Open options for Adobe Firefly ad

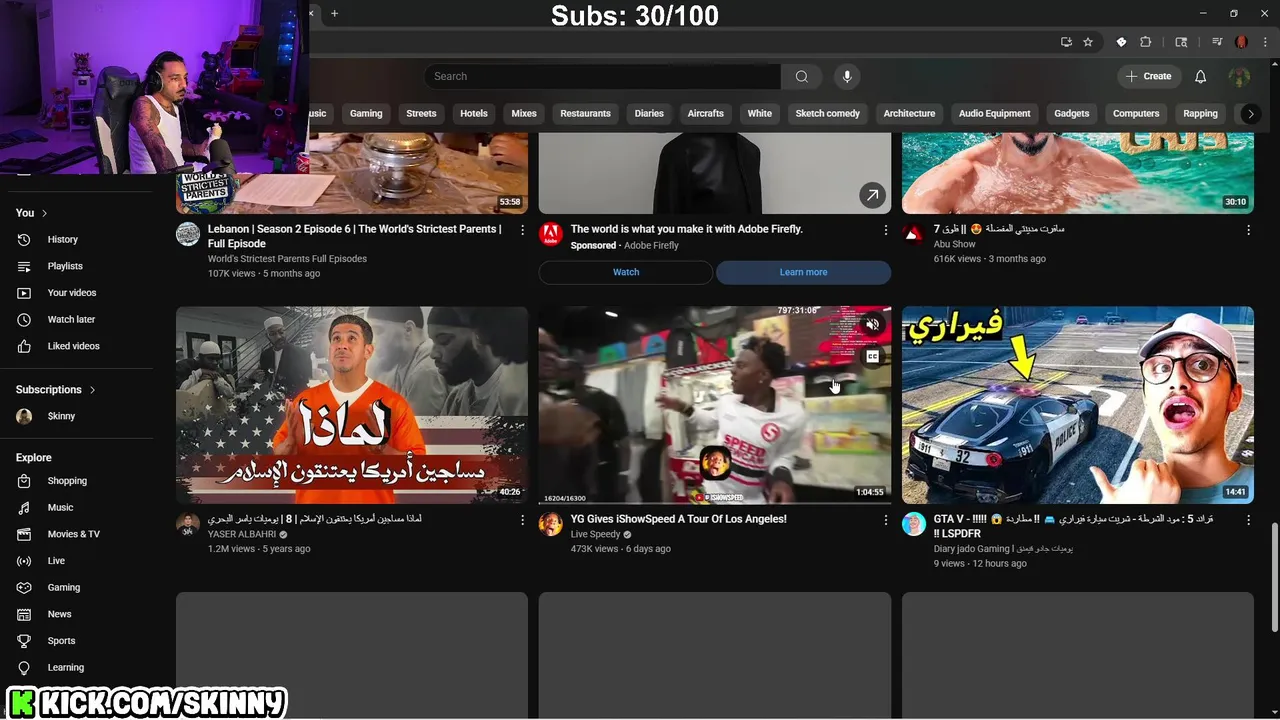885,230
